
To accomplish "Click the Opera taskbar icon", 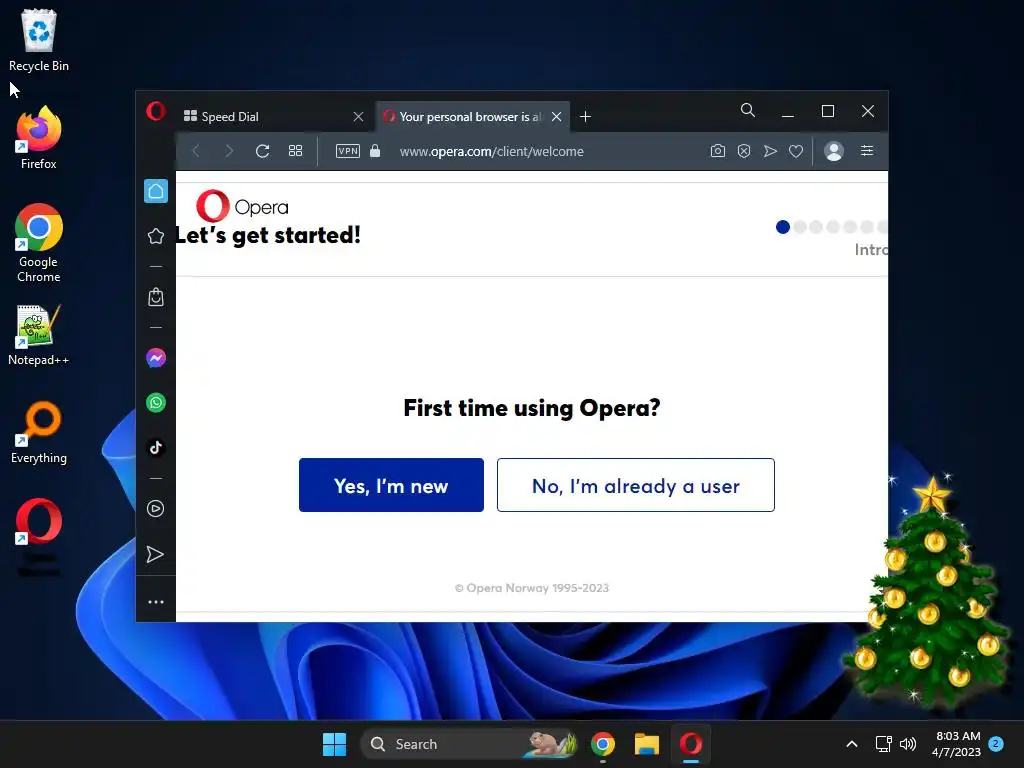I will point(691,744).
